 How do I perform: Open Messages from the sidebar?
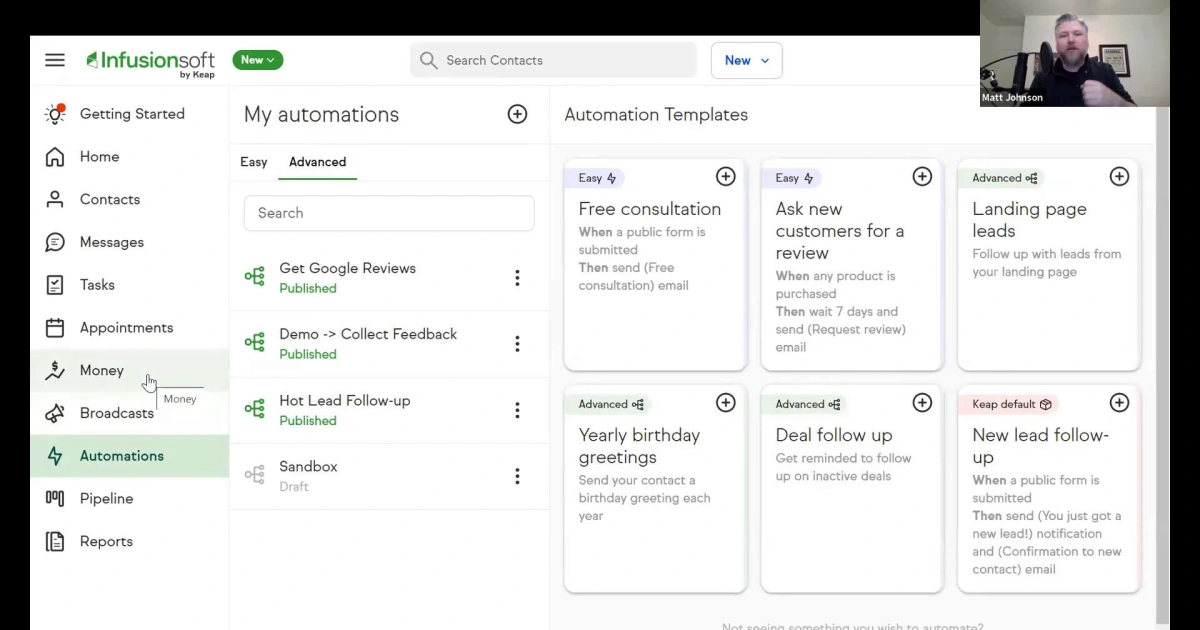(x=55, y=242)
